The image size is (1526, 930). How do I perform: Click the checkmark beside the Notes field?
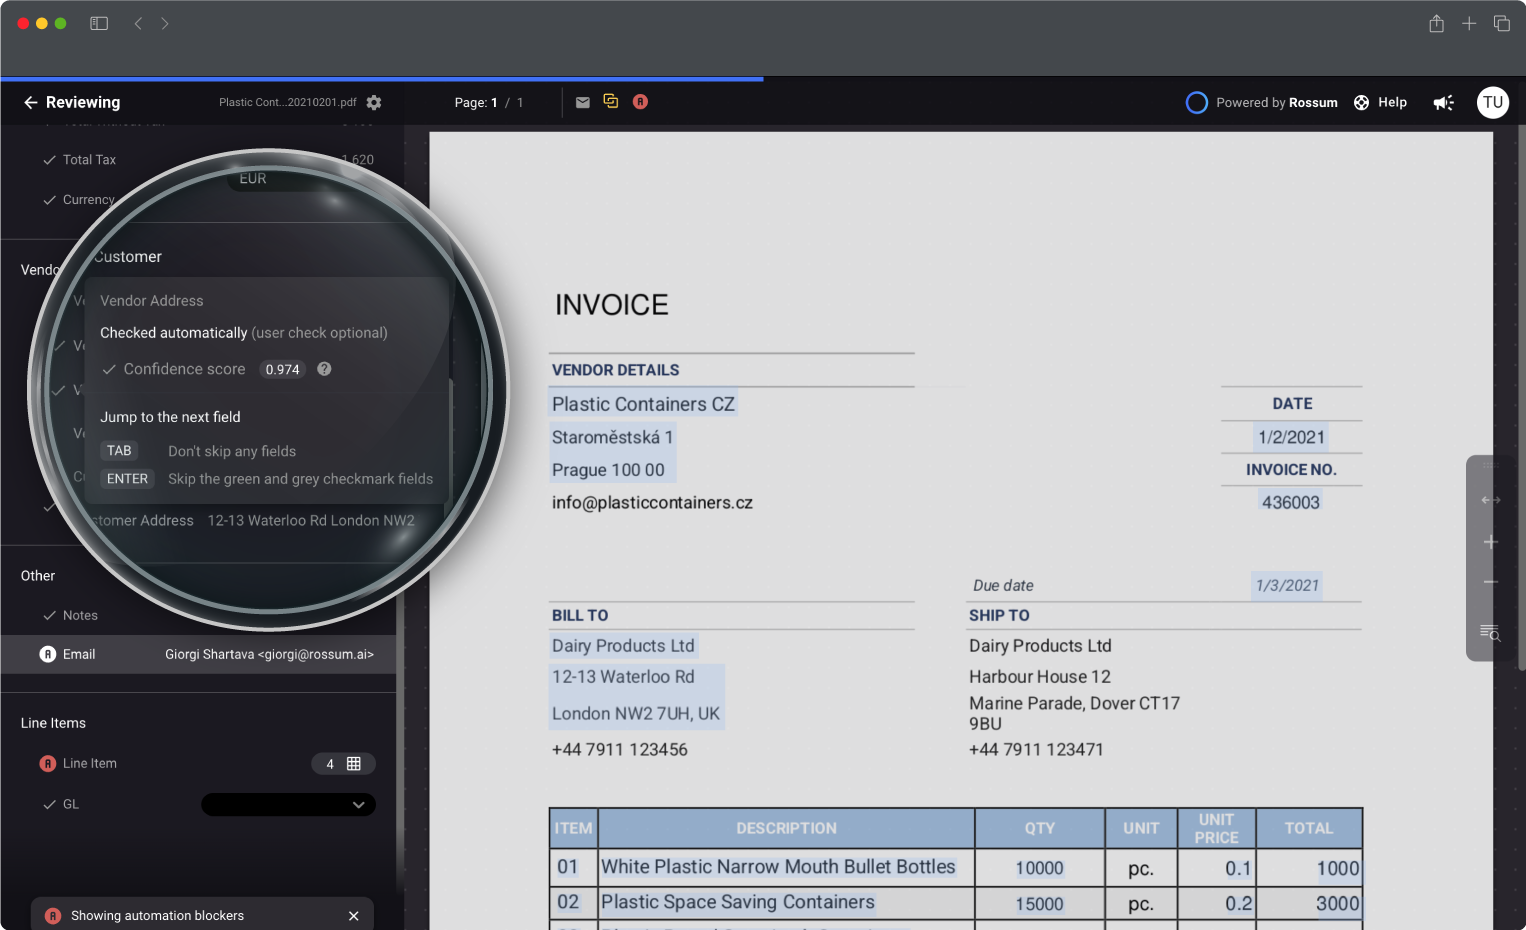pos(49,616)
